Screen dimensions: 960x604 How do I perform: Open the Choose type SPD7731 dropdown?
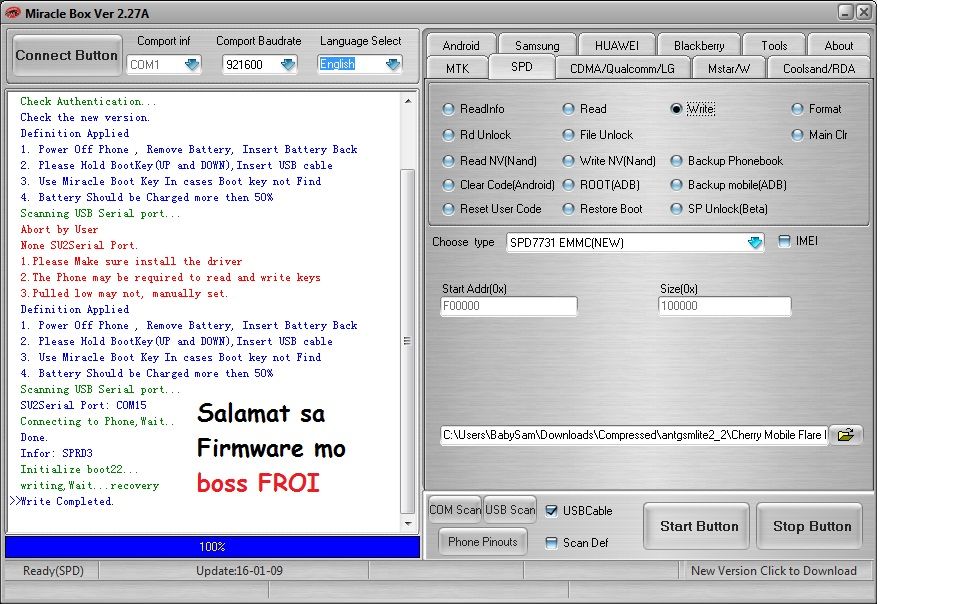pos(754,242)
